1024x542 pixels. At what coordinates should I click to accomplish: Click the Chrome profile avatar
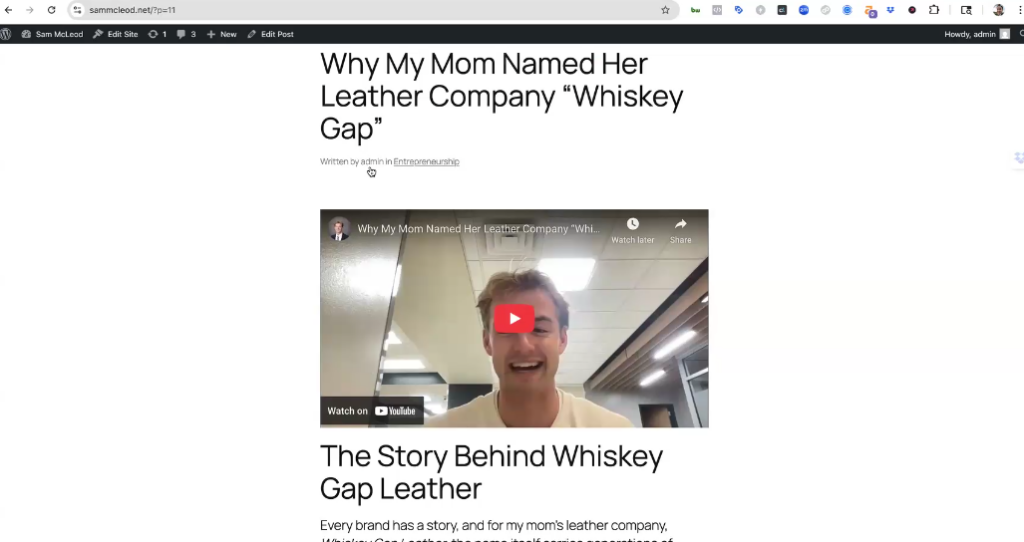[998, 10]
